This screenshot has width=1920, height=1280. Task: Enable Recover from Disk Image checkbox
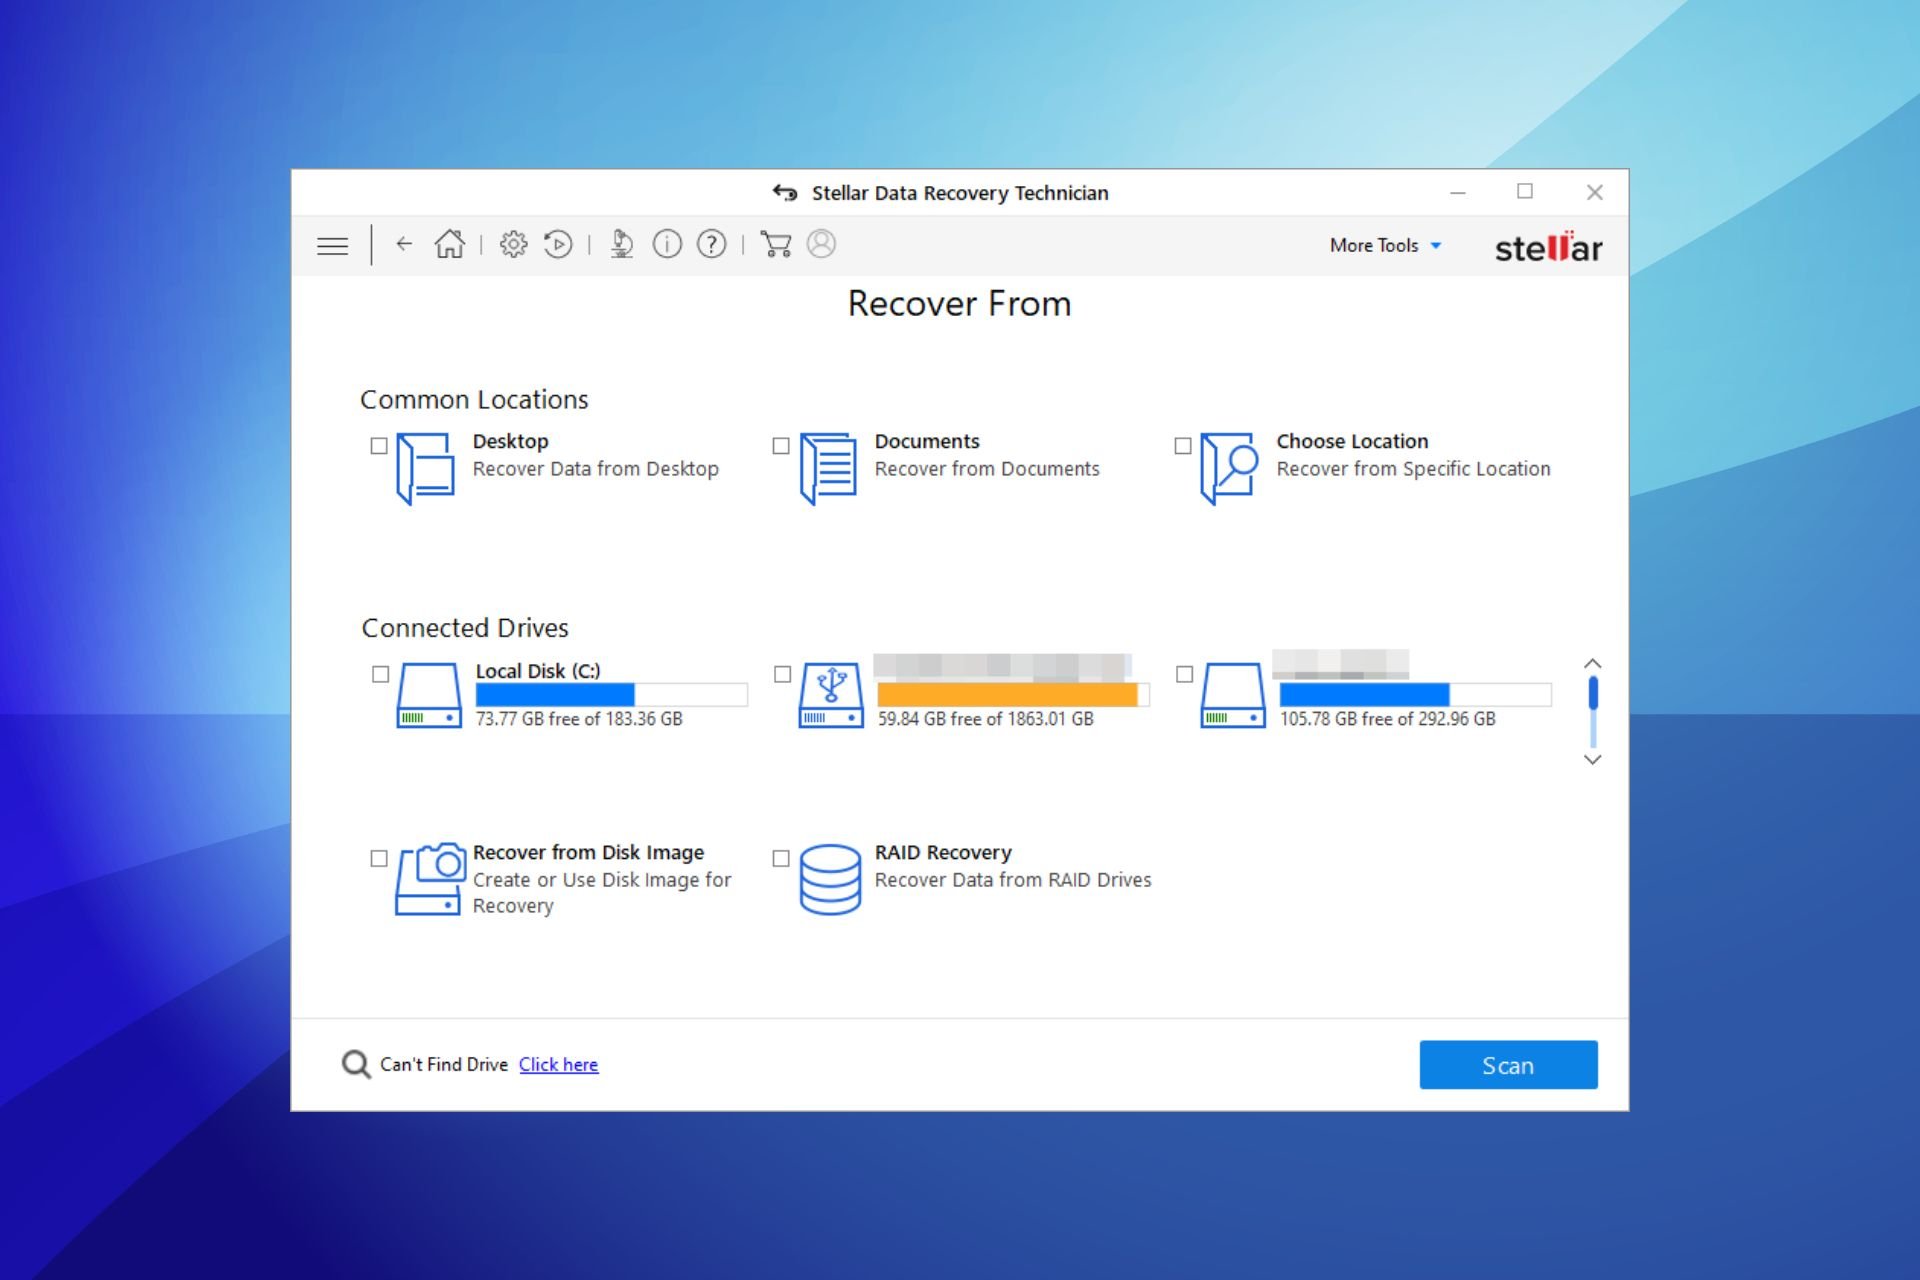point(379,858)
